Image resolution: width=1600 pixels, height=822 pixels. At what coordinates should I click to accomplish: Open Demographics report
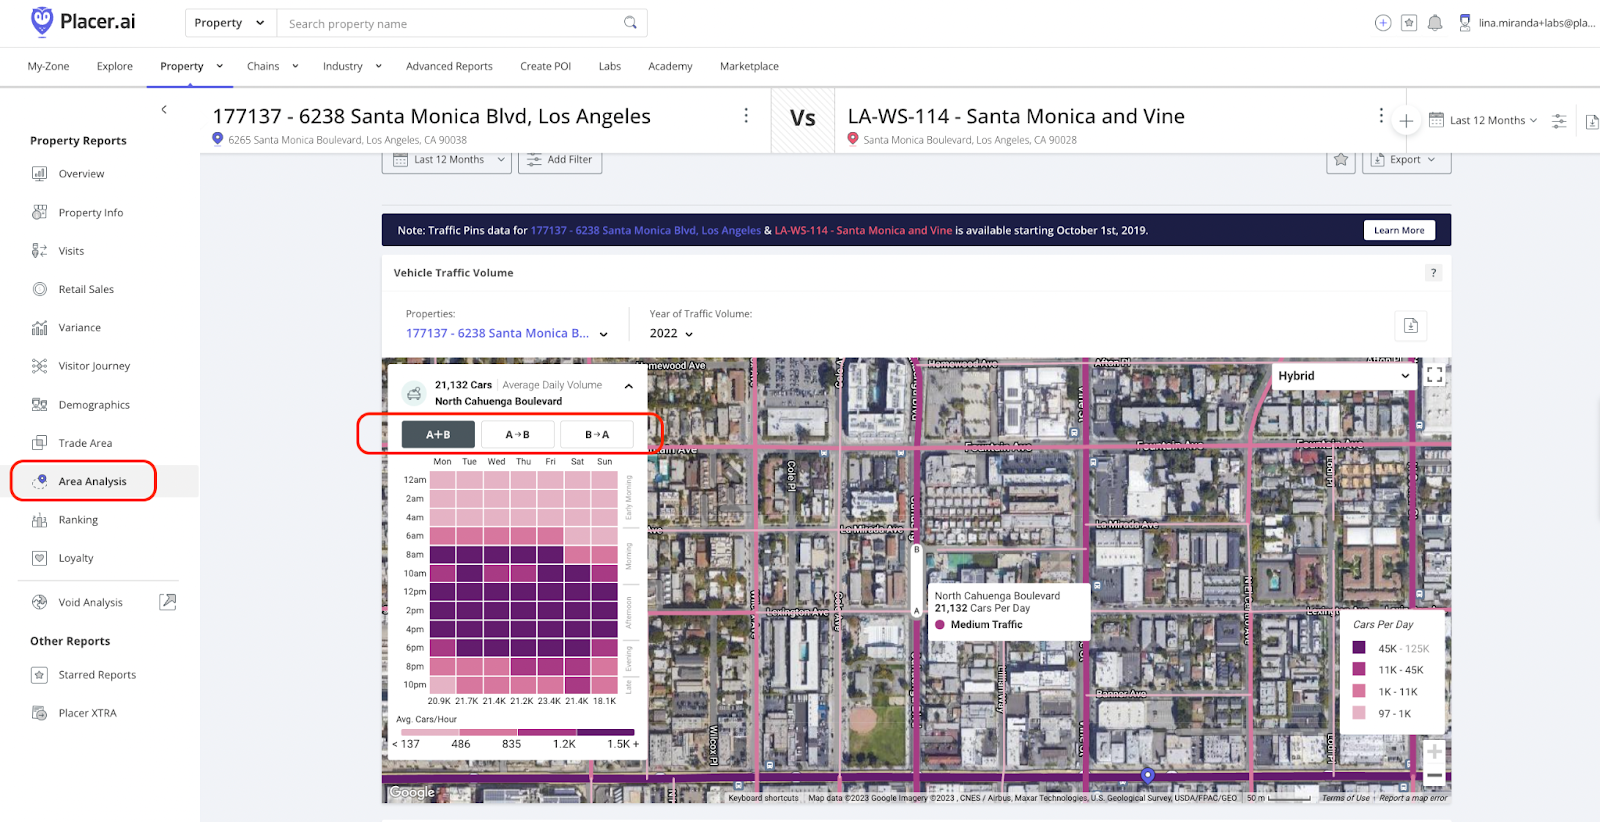click(94, 405)
